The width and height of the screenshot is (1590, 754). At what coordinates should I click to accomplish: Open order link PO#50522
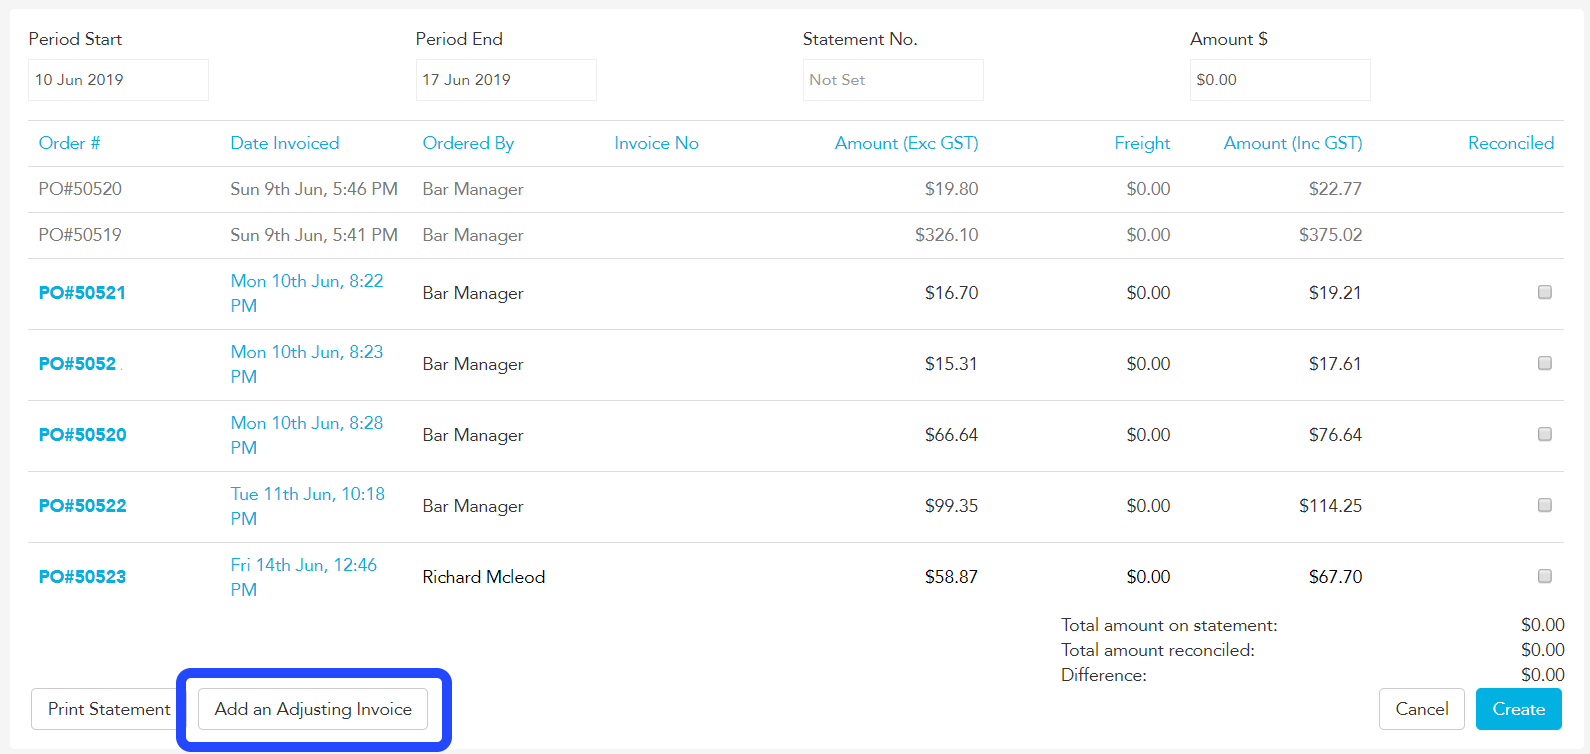coord(82,506)
